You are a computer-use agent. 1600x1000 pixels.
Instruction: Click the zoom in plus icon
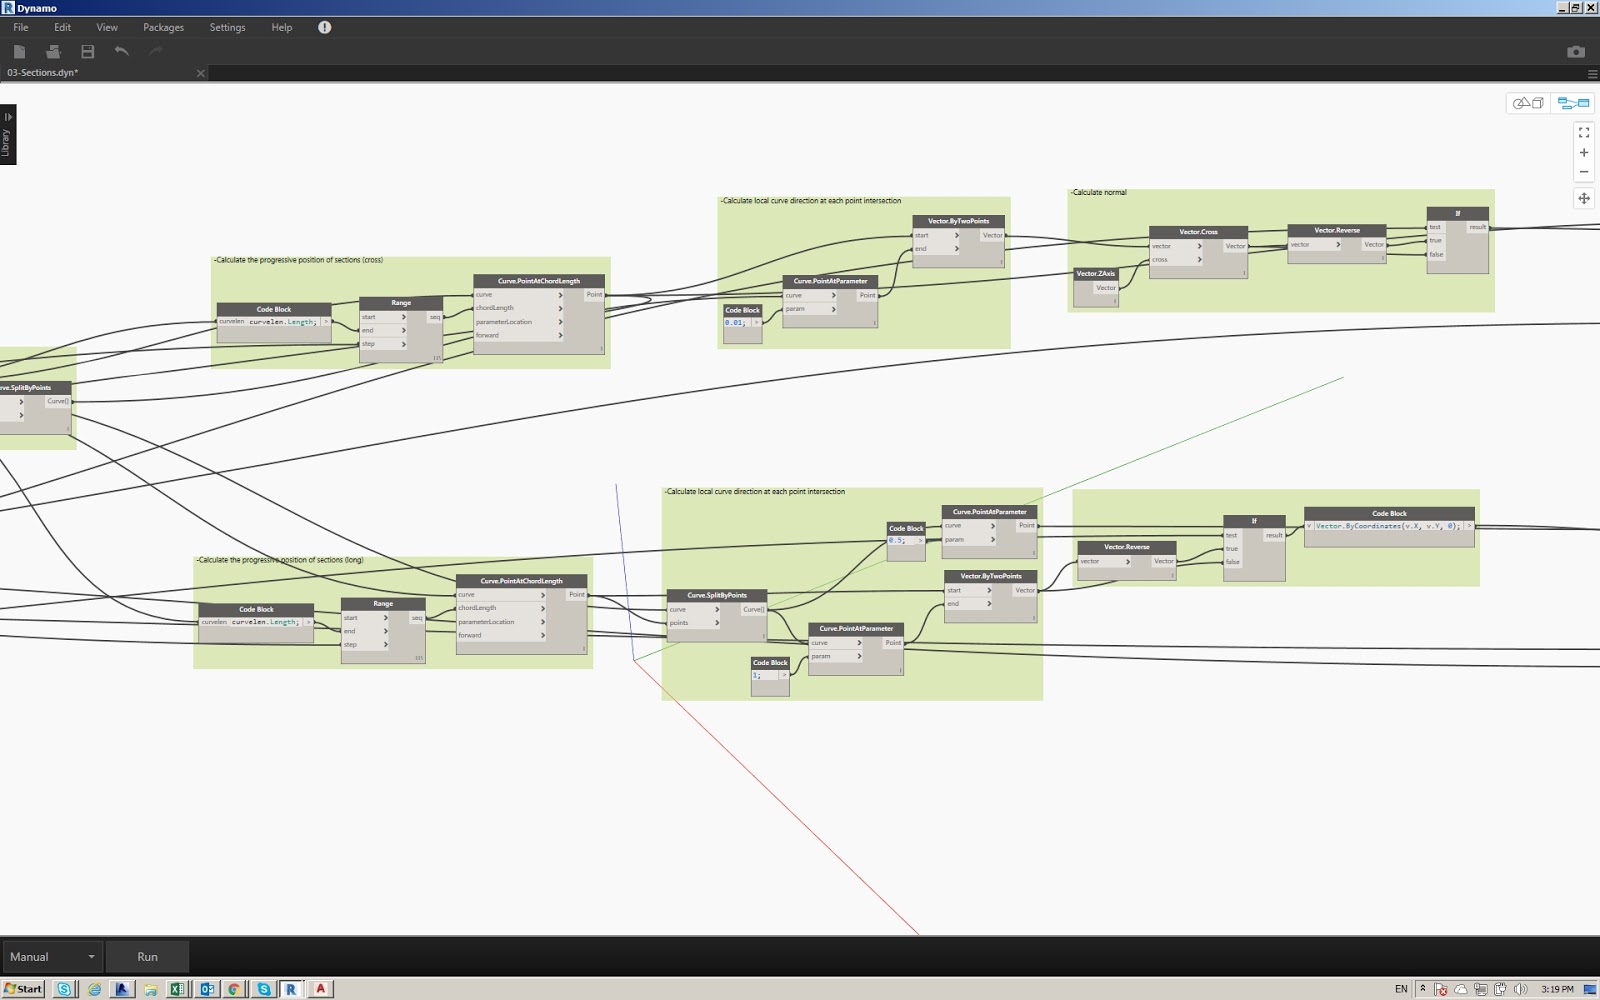pyautogui.click(x=1584, y=152)
